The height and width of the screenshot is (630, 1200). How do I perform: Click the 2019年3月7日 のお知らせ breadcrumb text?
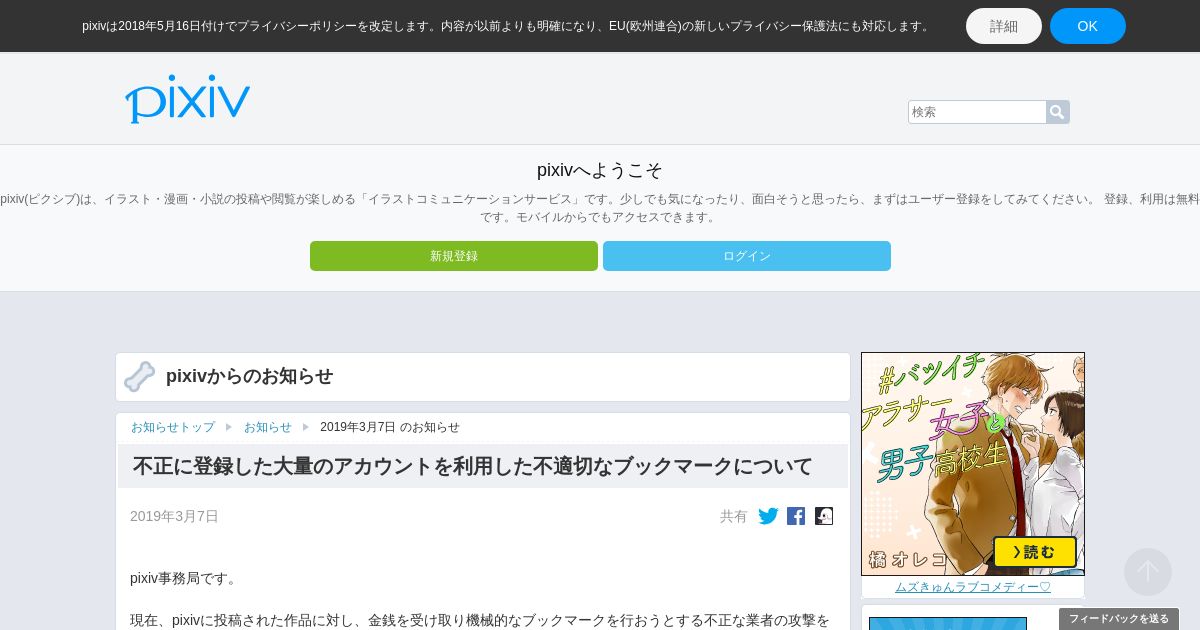click(x=390, y=427)
